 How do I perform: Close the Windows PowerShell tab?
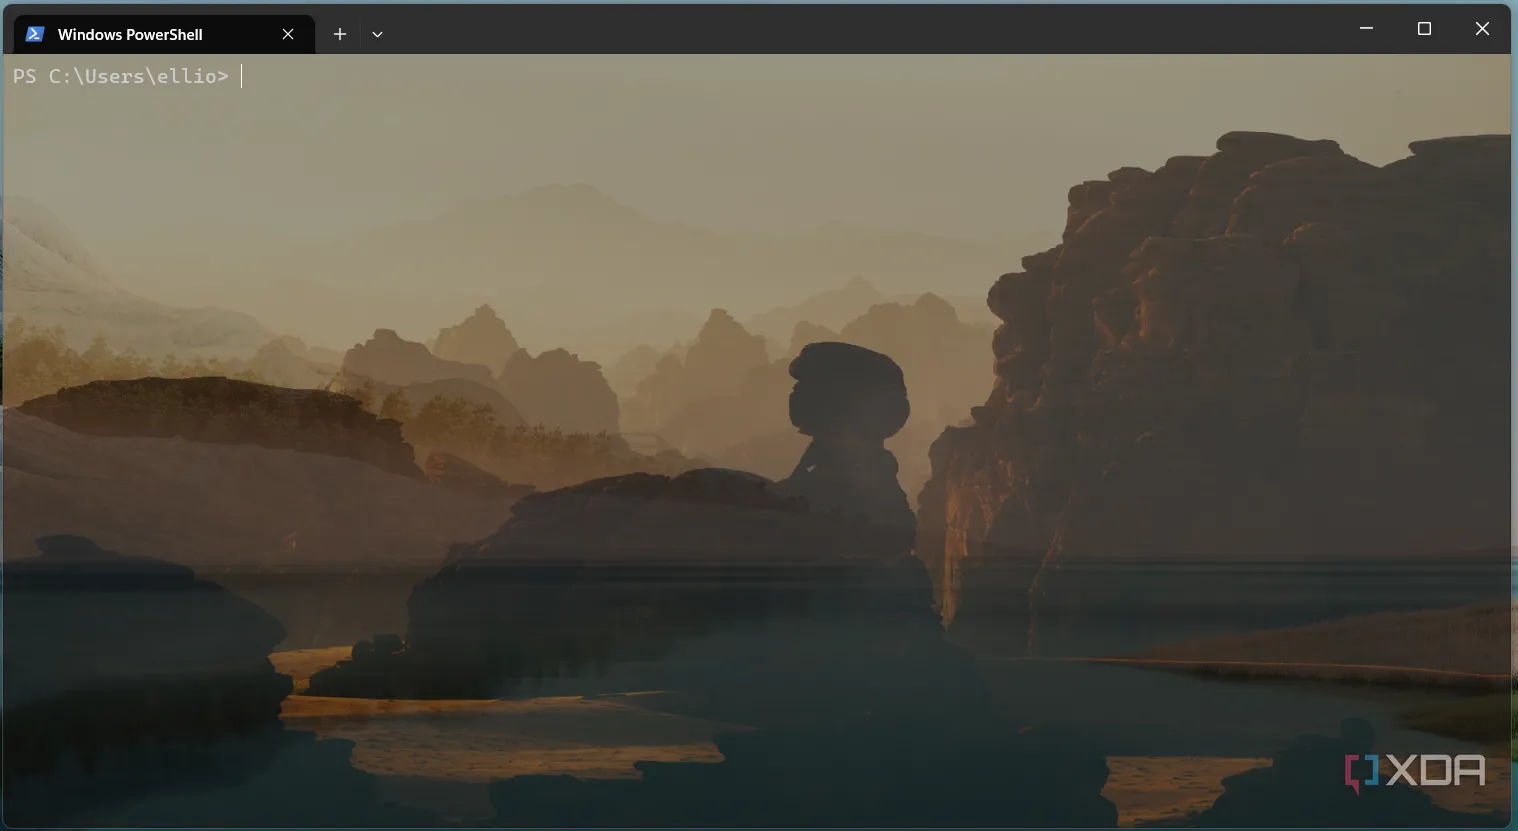coord(288,34)
